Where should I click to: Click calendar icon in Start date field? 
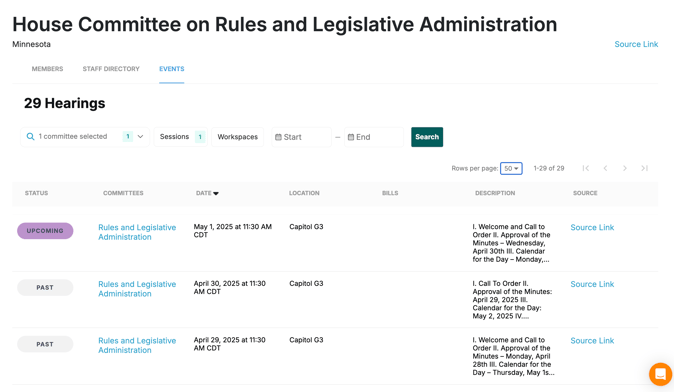coord(278,137)
